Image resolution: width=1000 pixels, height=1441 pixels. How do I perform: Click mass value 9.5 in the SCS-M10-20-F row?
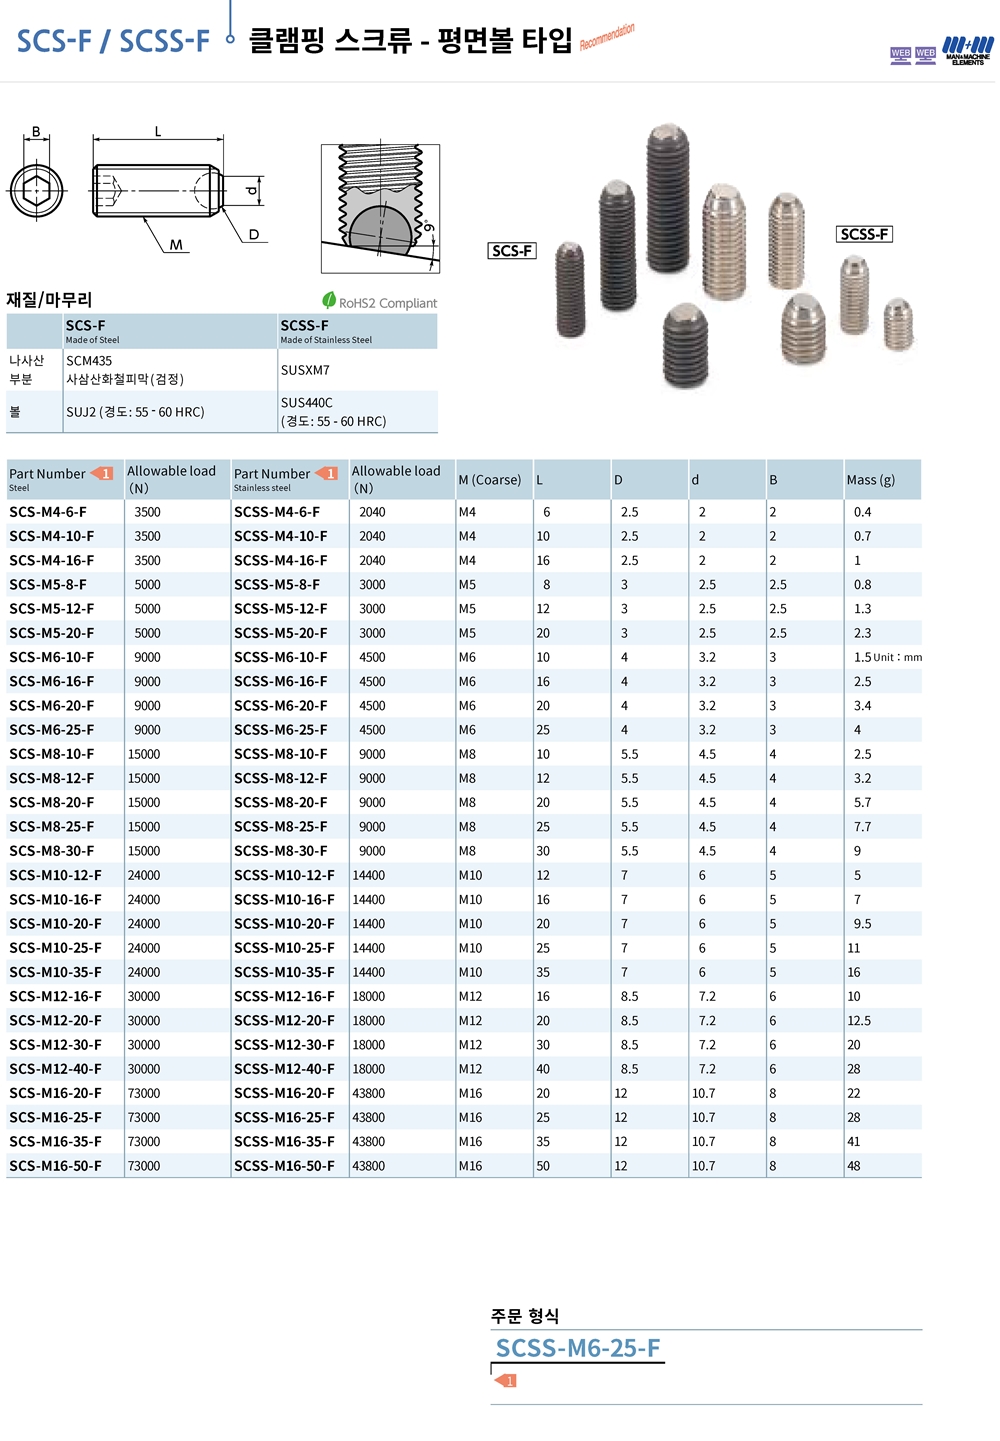[863, 924]
